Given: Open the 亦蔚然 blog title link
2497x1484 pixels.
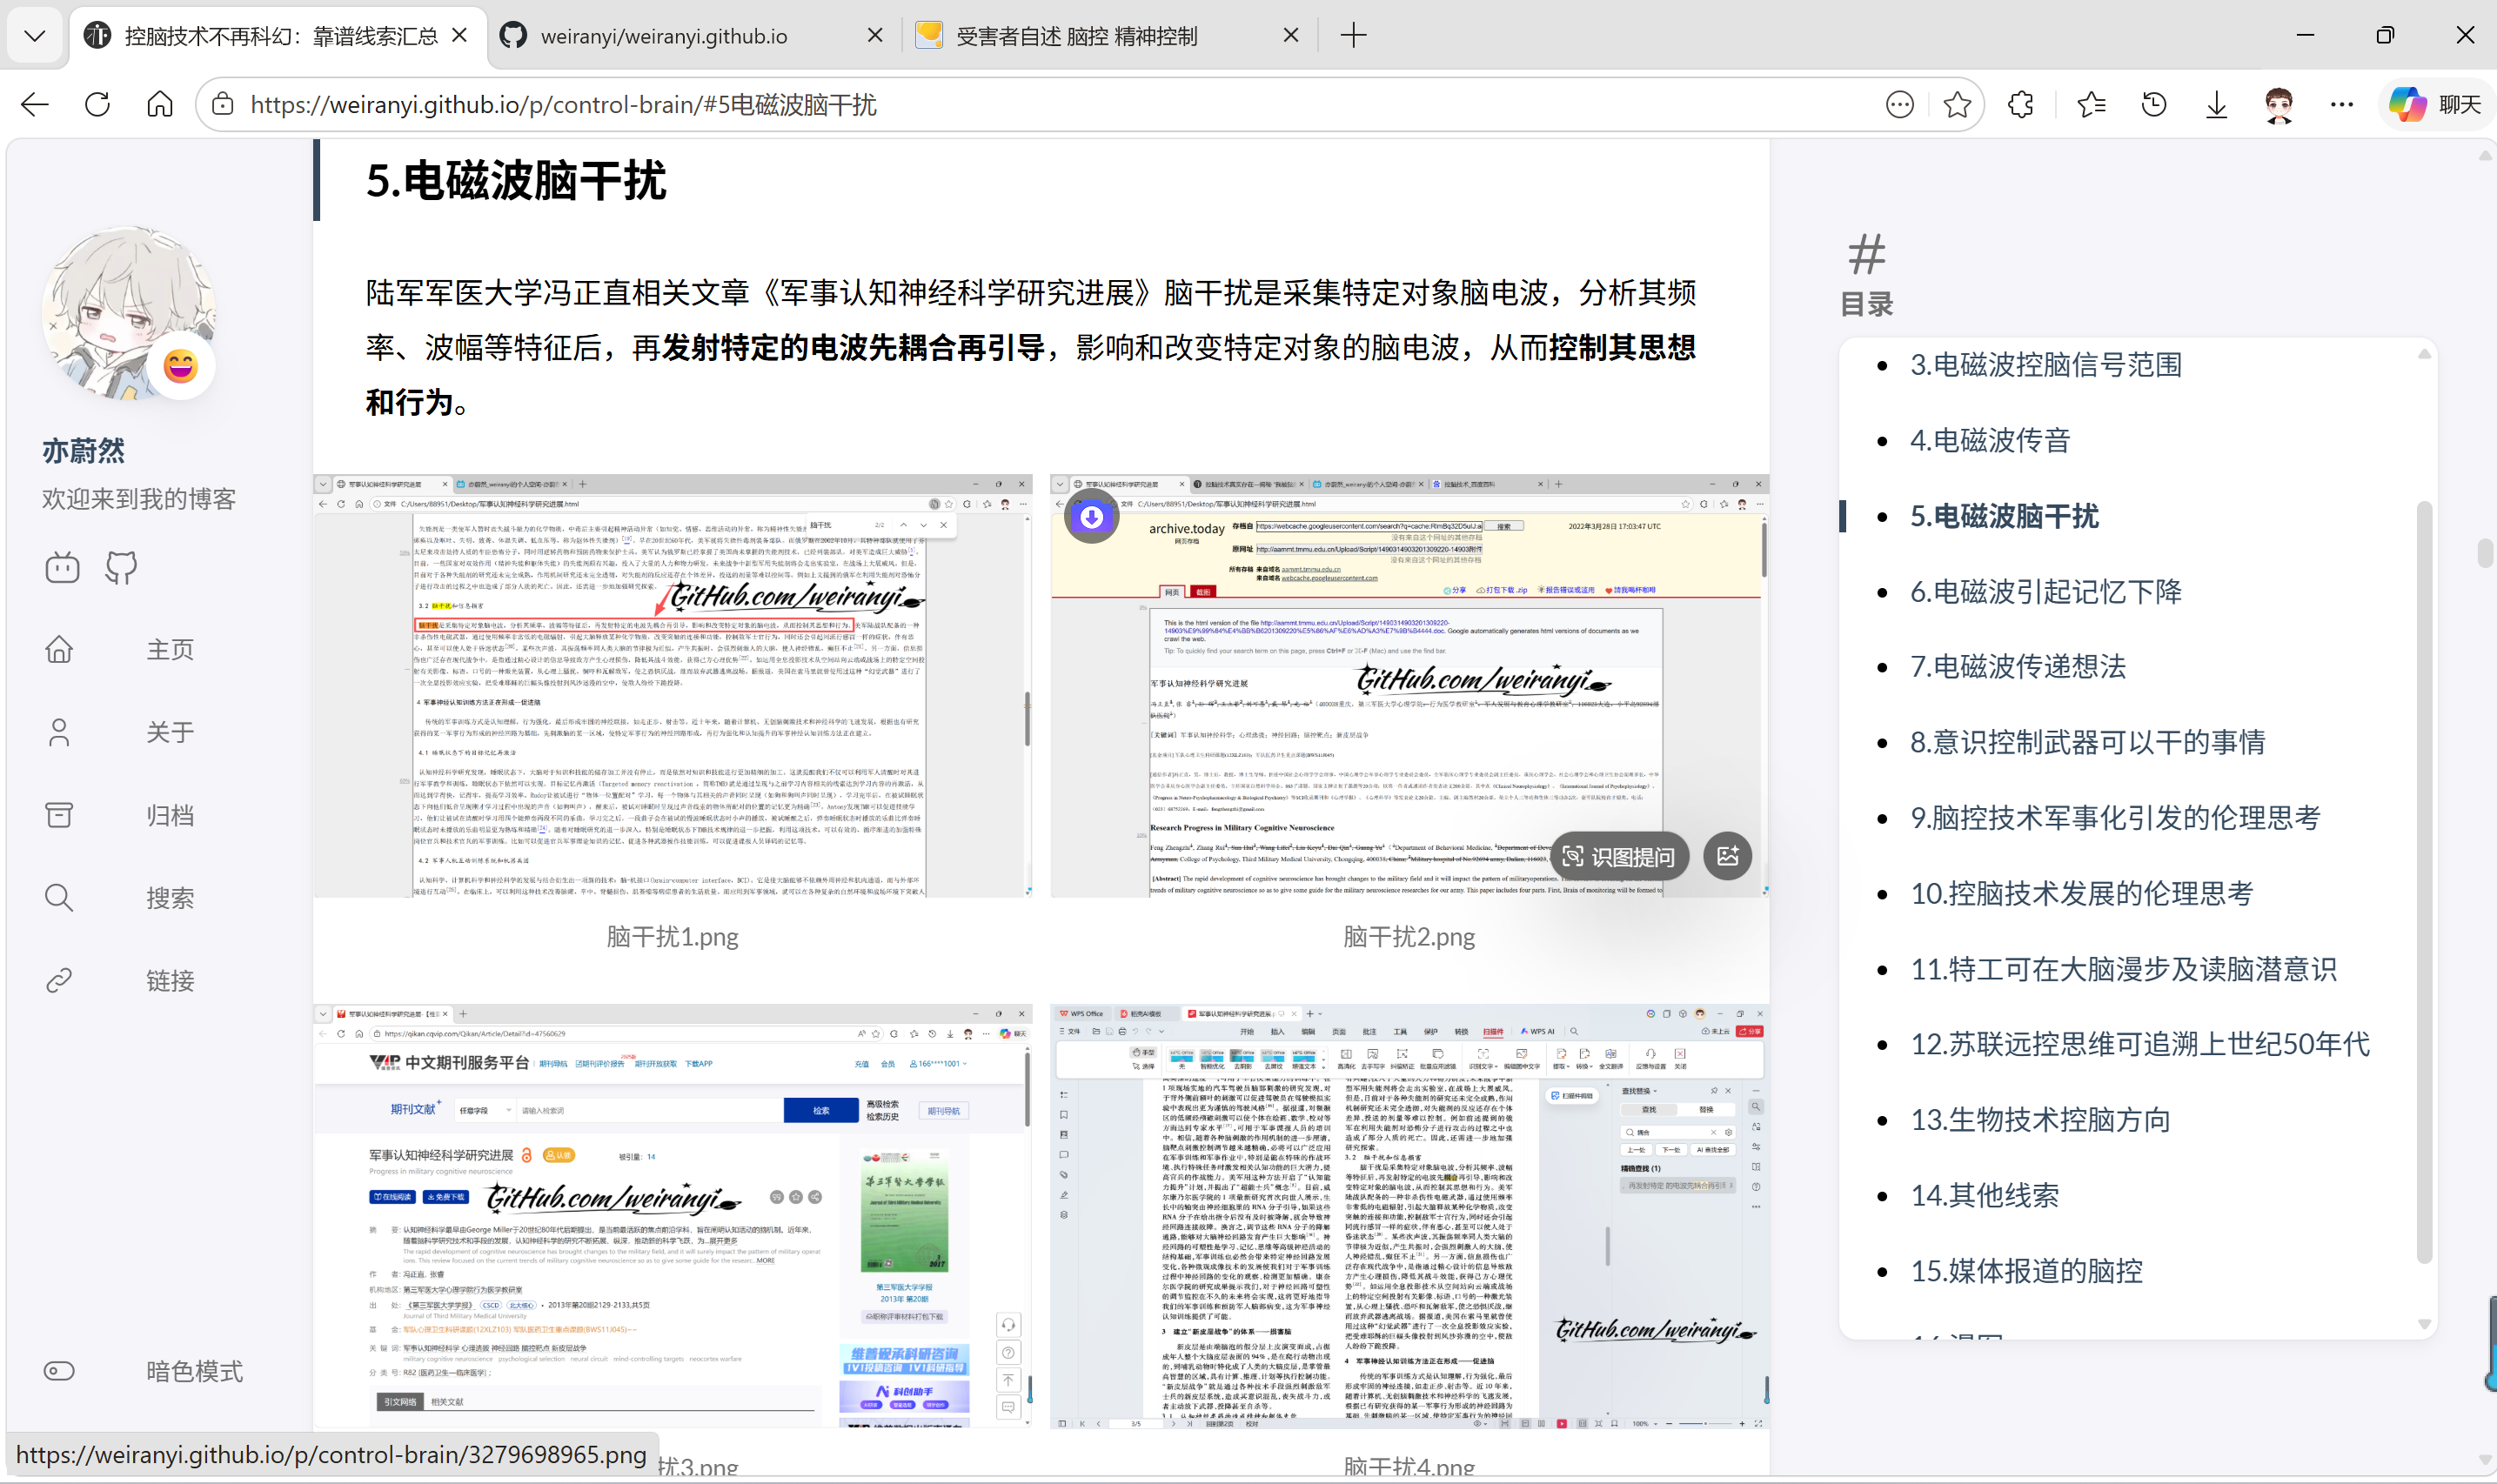Looking at the screenshot, I should 83,451.
